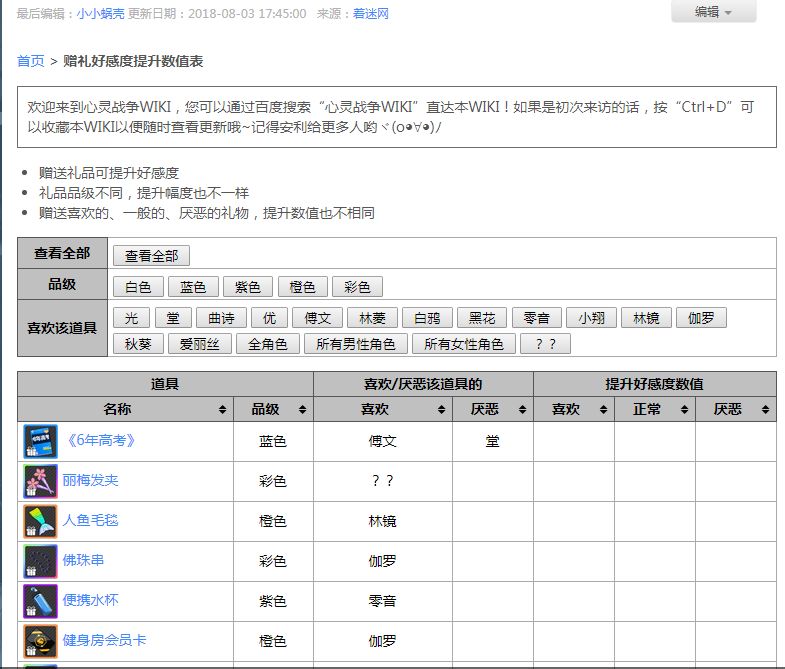Click the 《6年高考》 item icon
785x669 pixels.
40,441
